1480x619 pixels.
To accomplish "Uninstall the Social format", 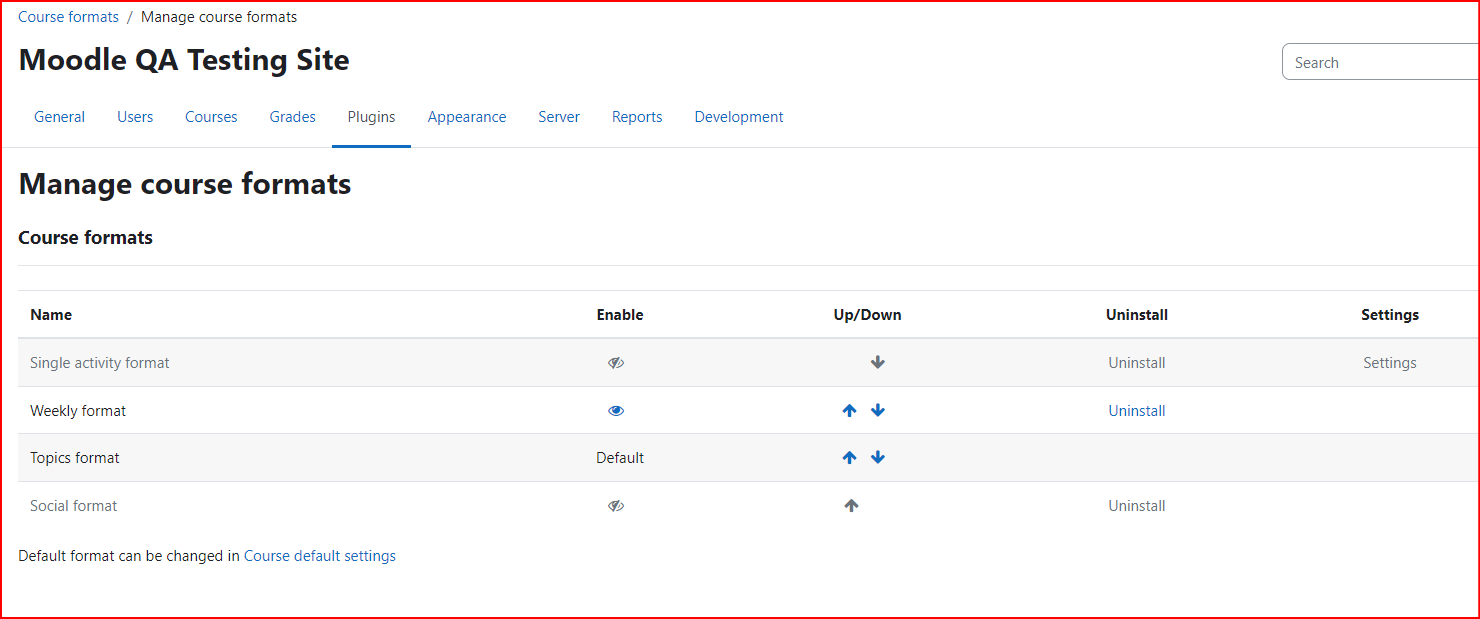I will (x=1137, y=506).
